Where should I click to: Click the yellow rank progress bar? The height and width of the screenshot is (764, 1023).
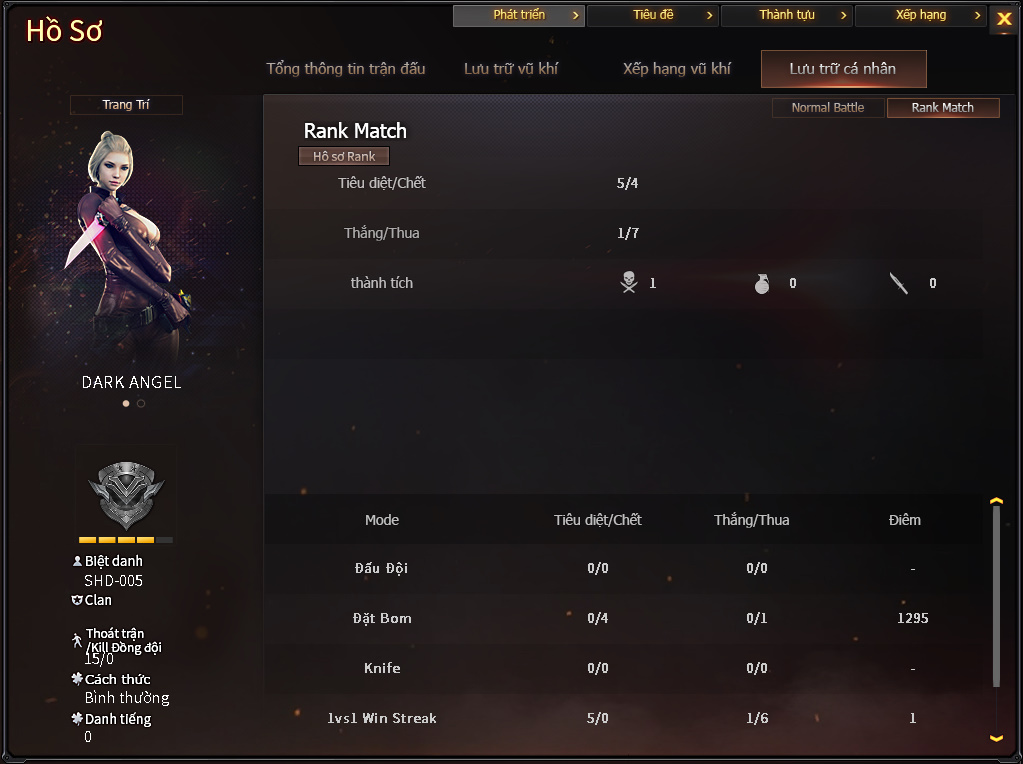click(x=126, y=540)
